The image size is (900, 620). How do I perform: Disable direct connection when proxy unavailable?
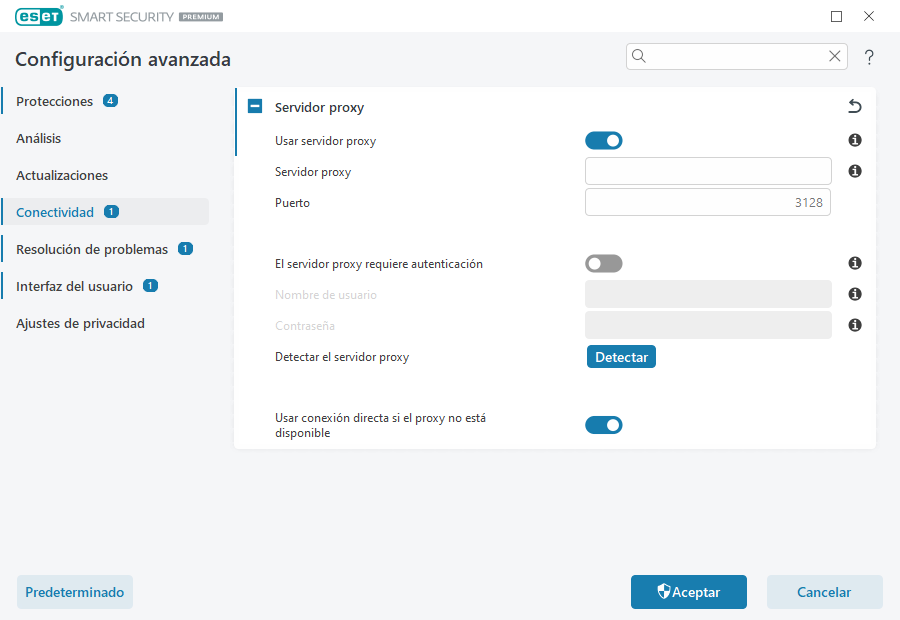point(604,424)
